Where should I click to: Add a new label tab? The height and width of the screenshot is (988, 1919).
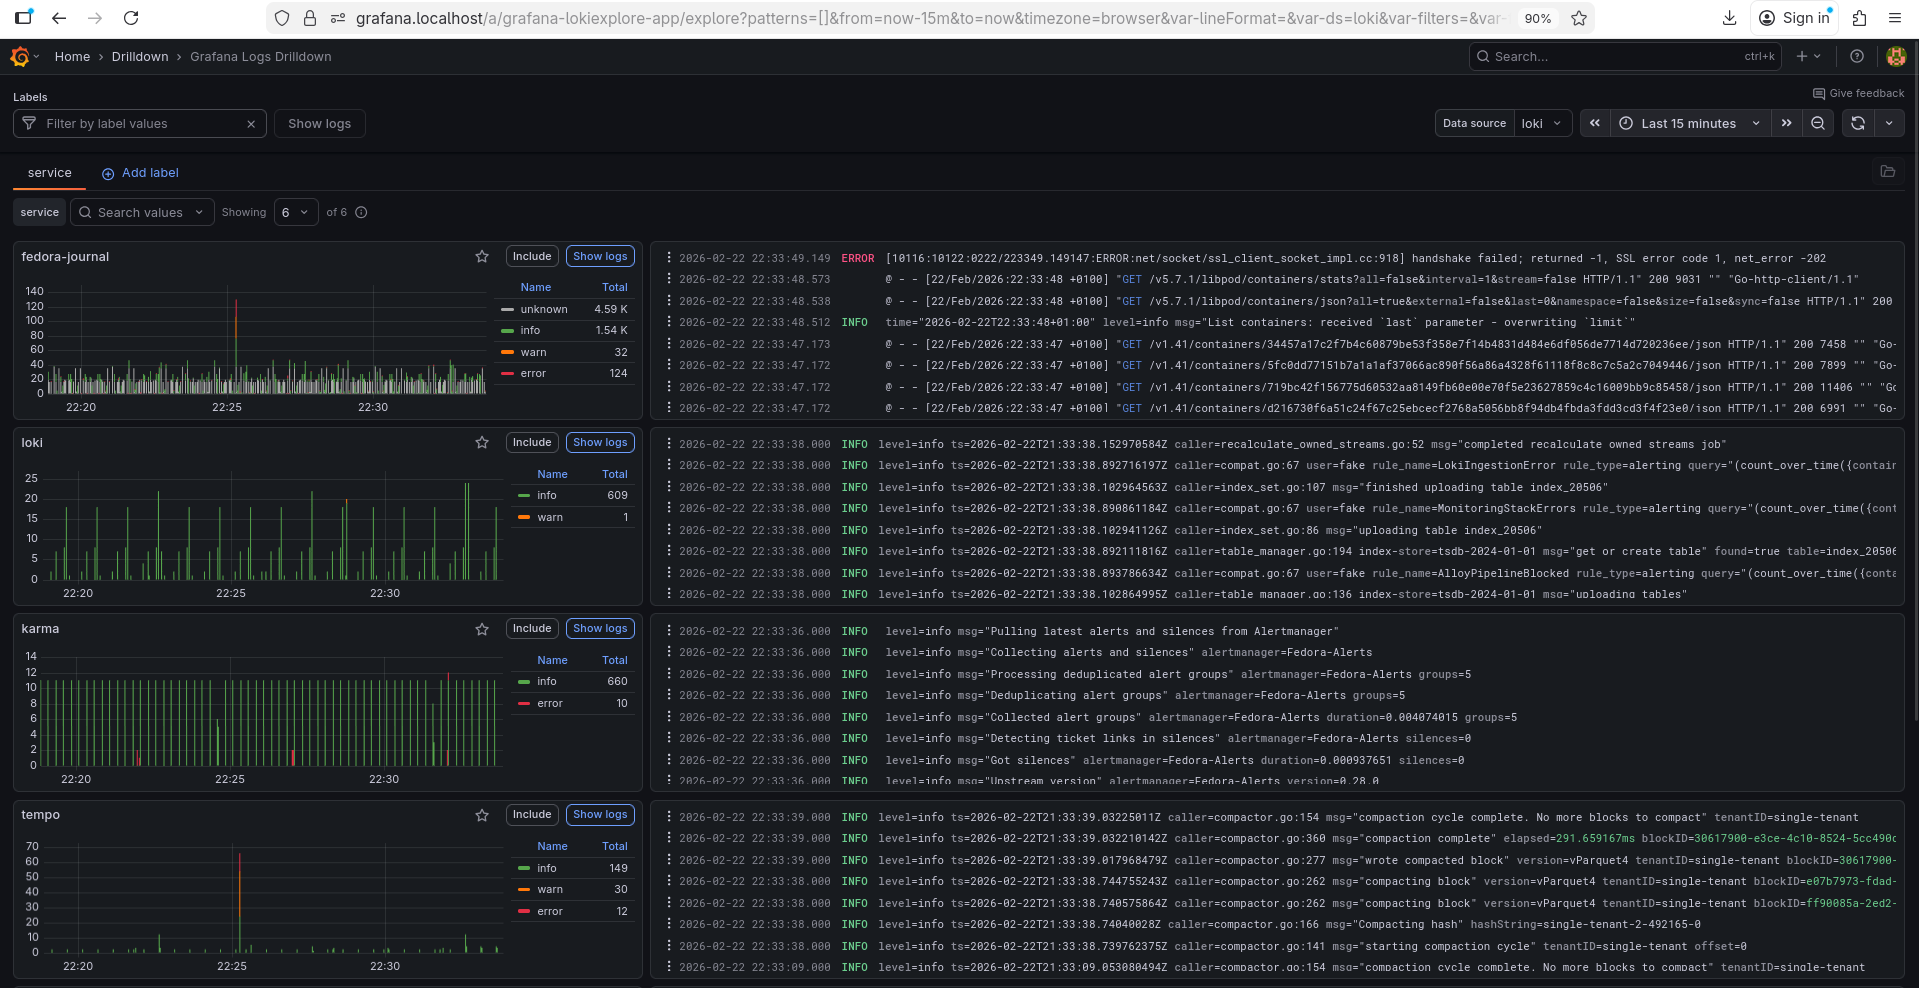point(140,173)
